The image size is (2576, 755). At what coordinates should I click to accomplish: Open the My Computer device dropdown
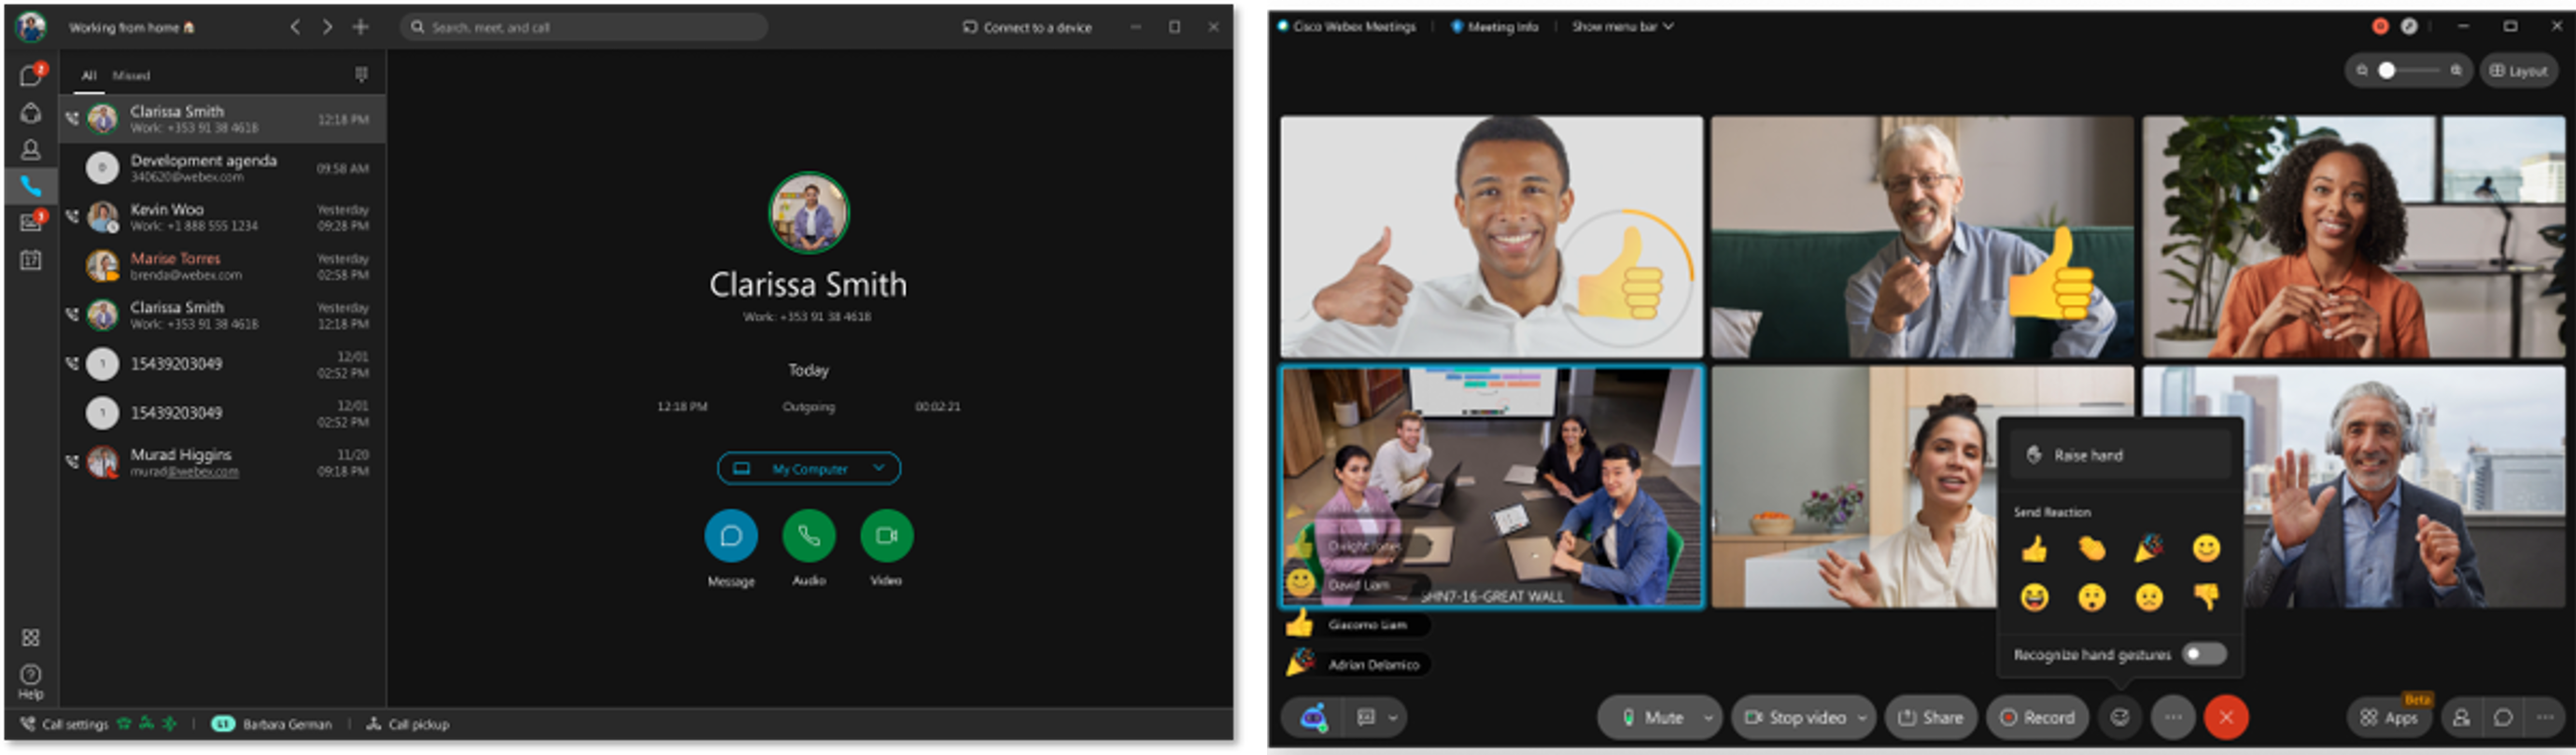pos(808,468)
